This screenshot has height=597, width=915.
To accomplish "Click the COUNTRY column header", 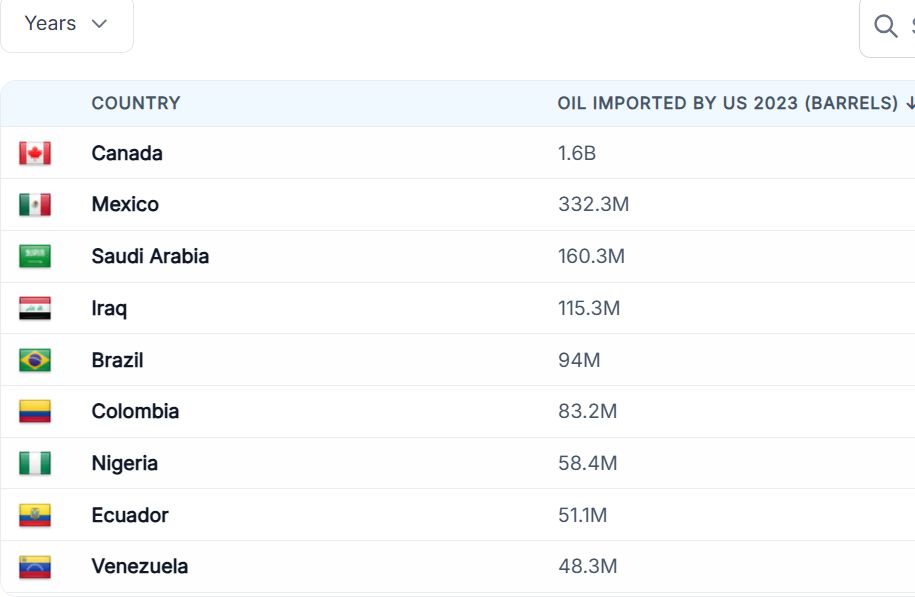I will [x=136, y=103].
